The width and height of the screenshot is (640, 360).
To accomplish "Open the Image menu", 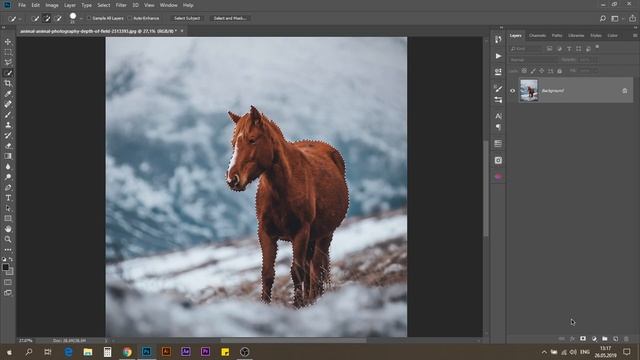I will (52, 5).
